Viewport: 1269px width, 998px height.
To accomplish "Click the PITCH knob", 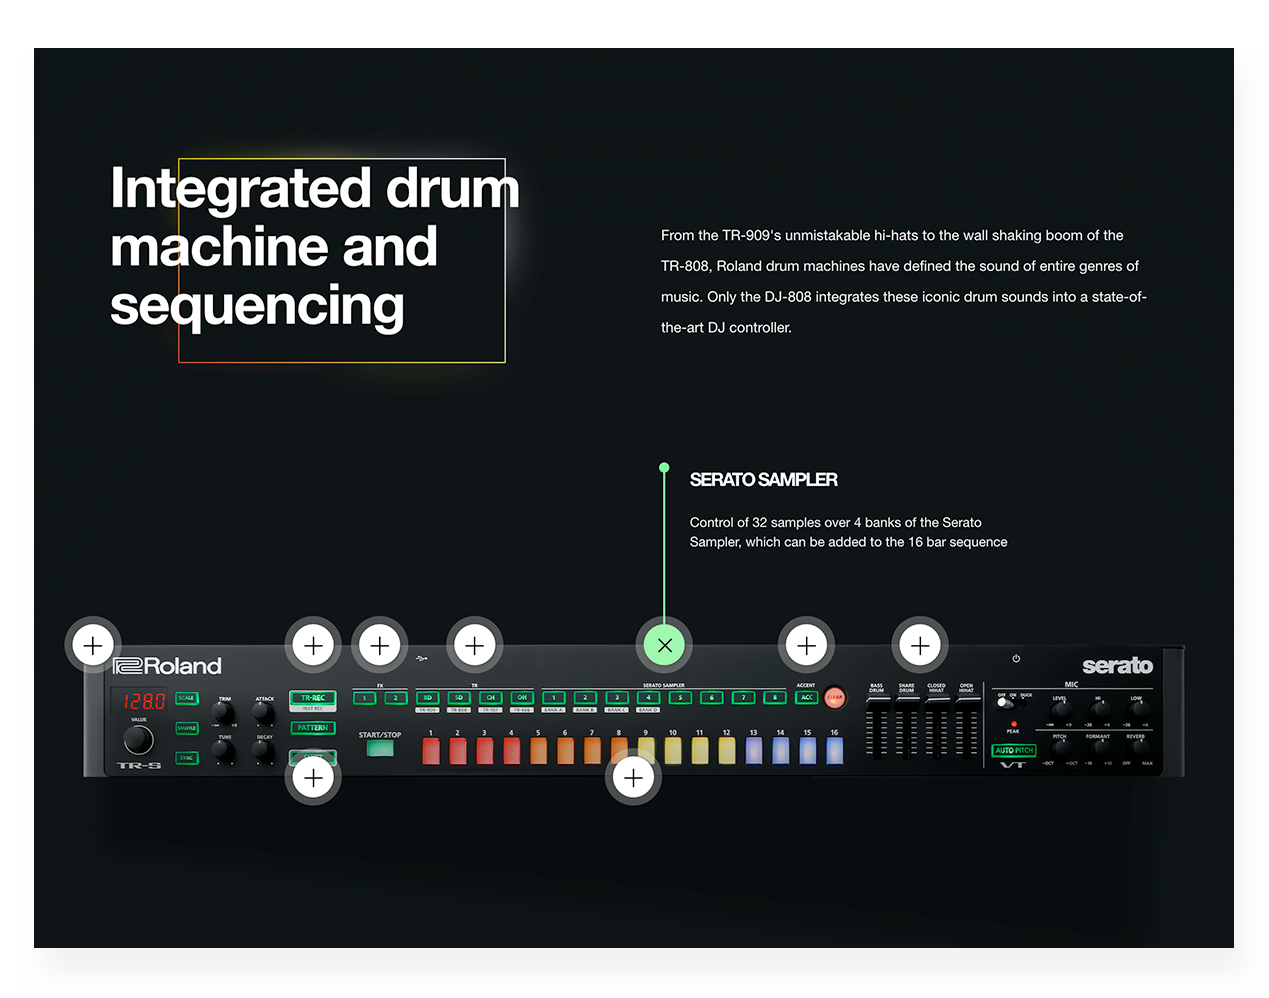I will [x=1060, y=748].
